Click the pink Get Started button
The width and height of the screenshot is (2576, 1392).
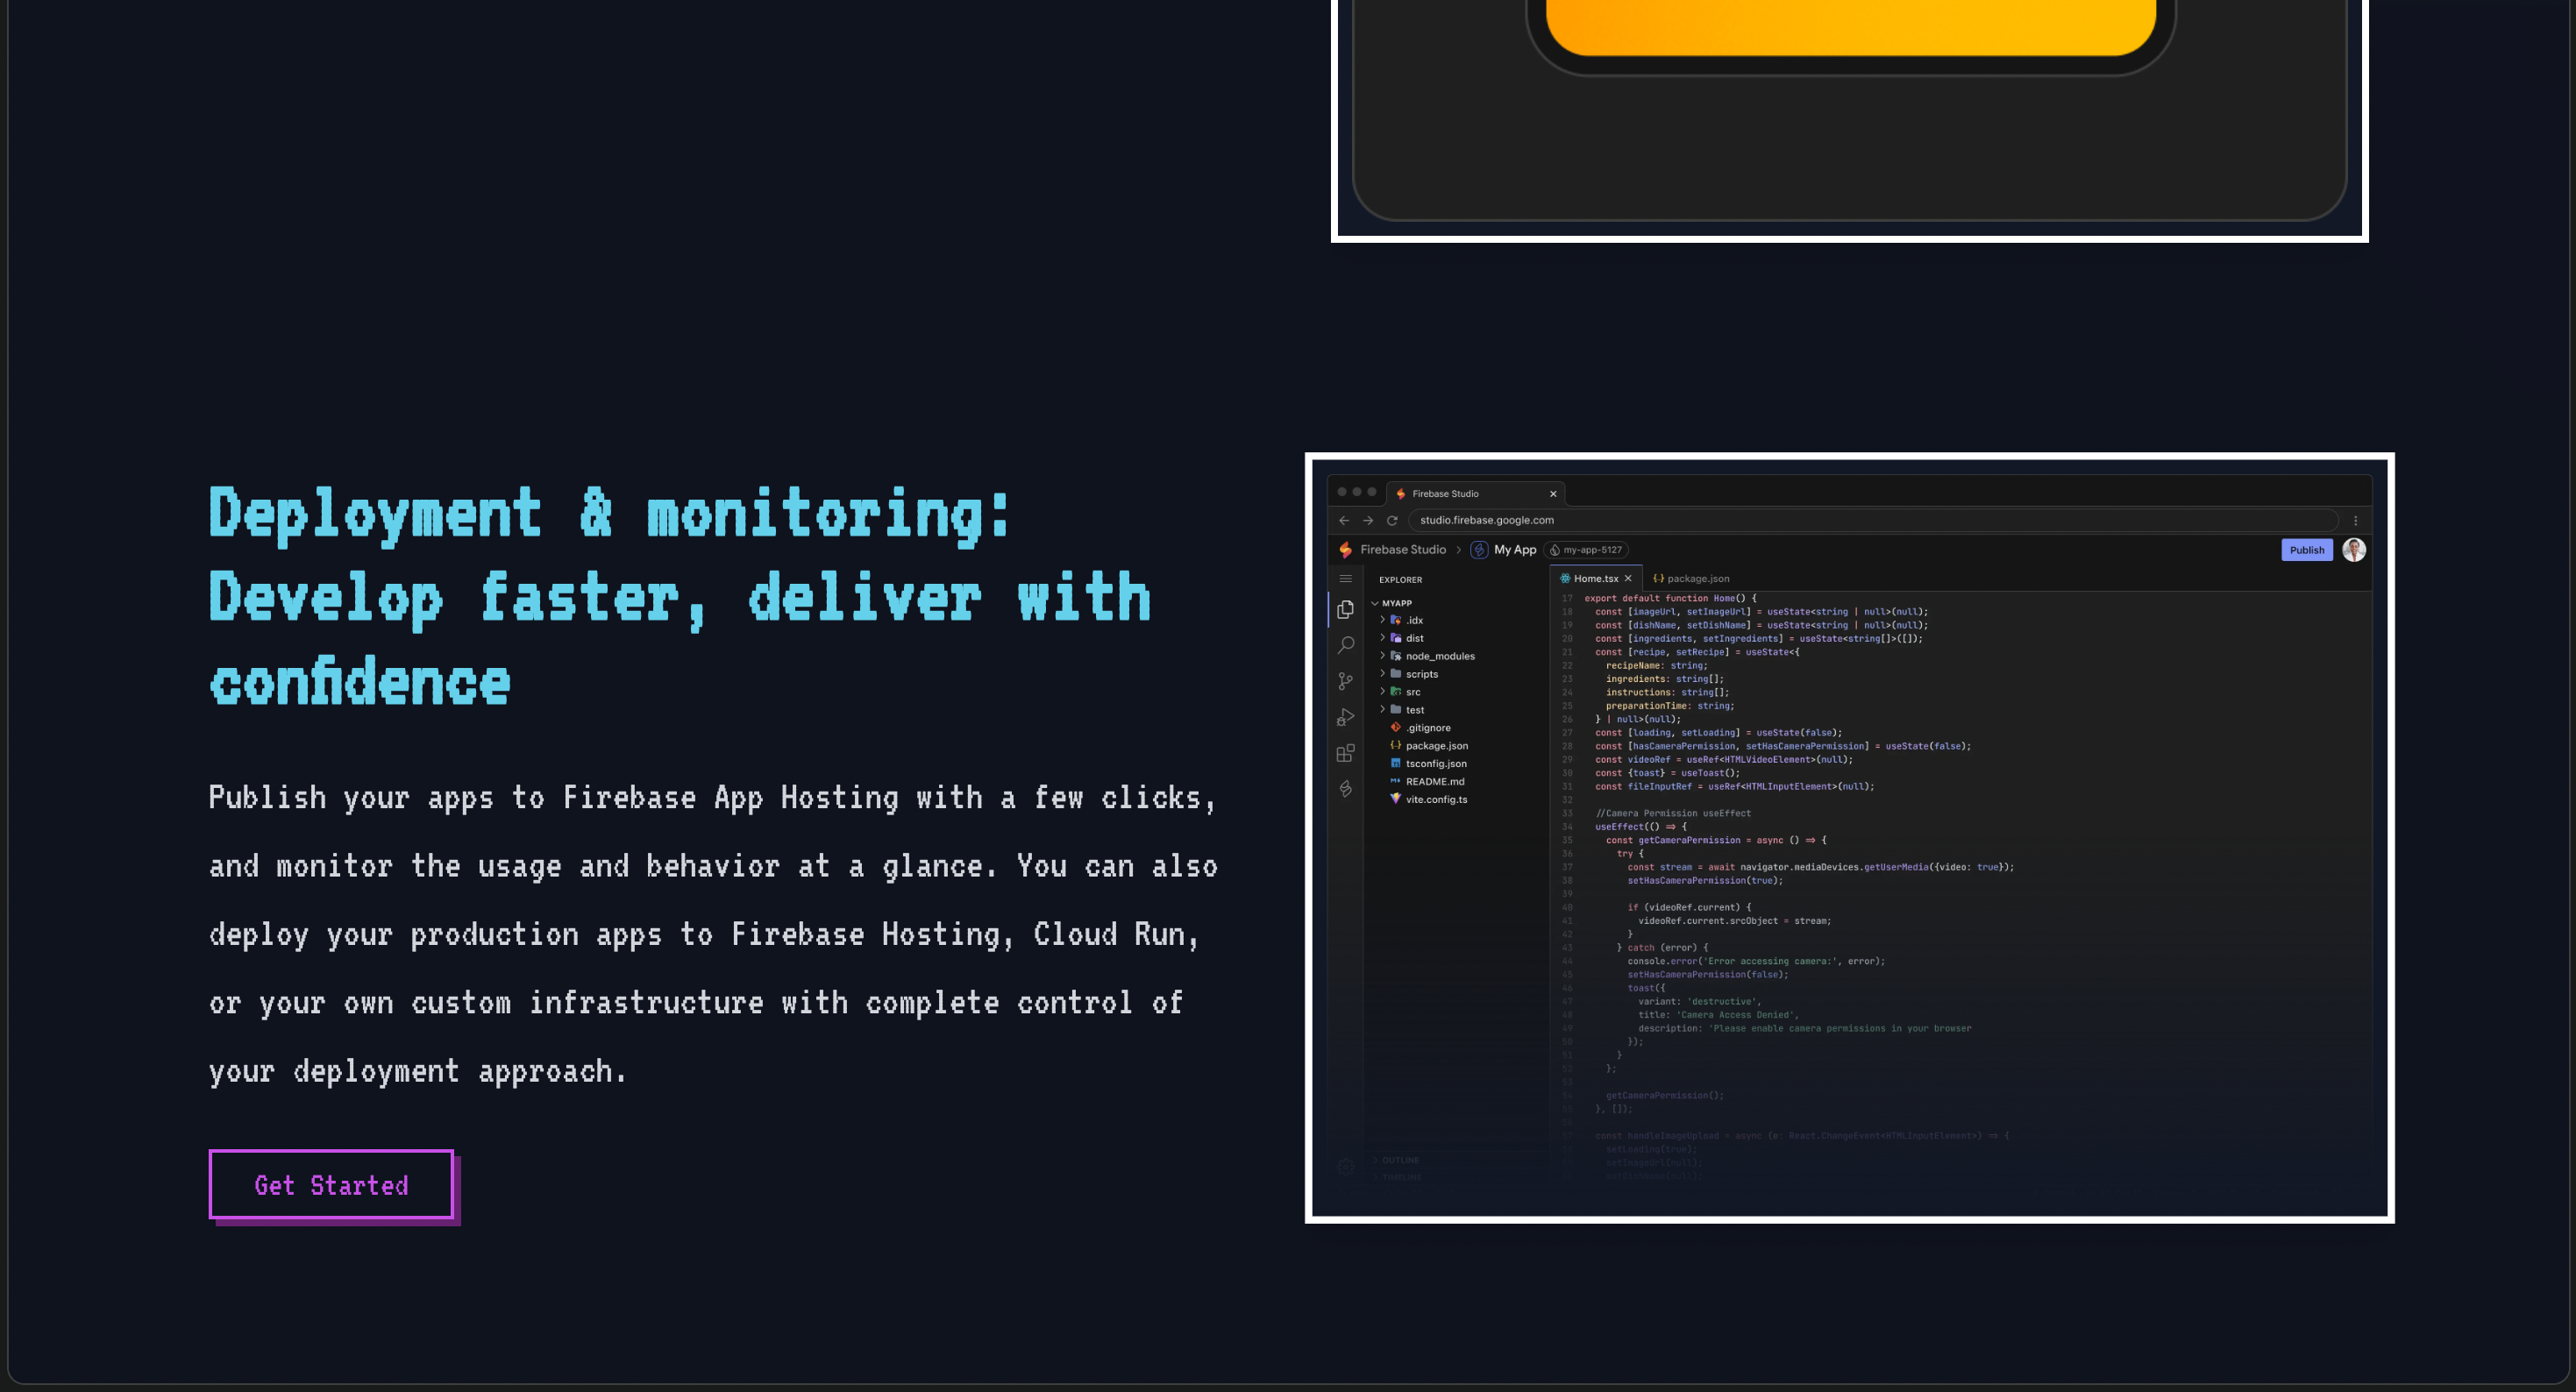click(x=331, y=1185)
